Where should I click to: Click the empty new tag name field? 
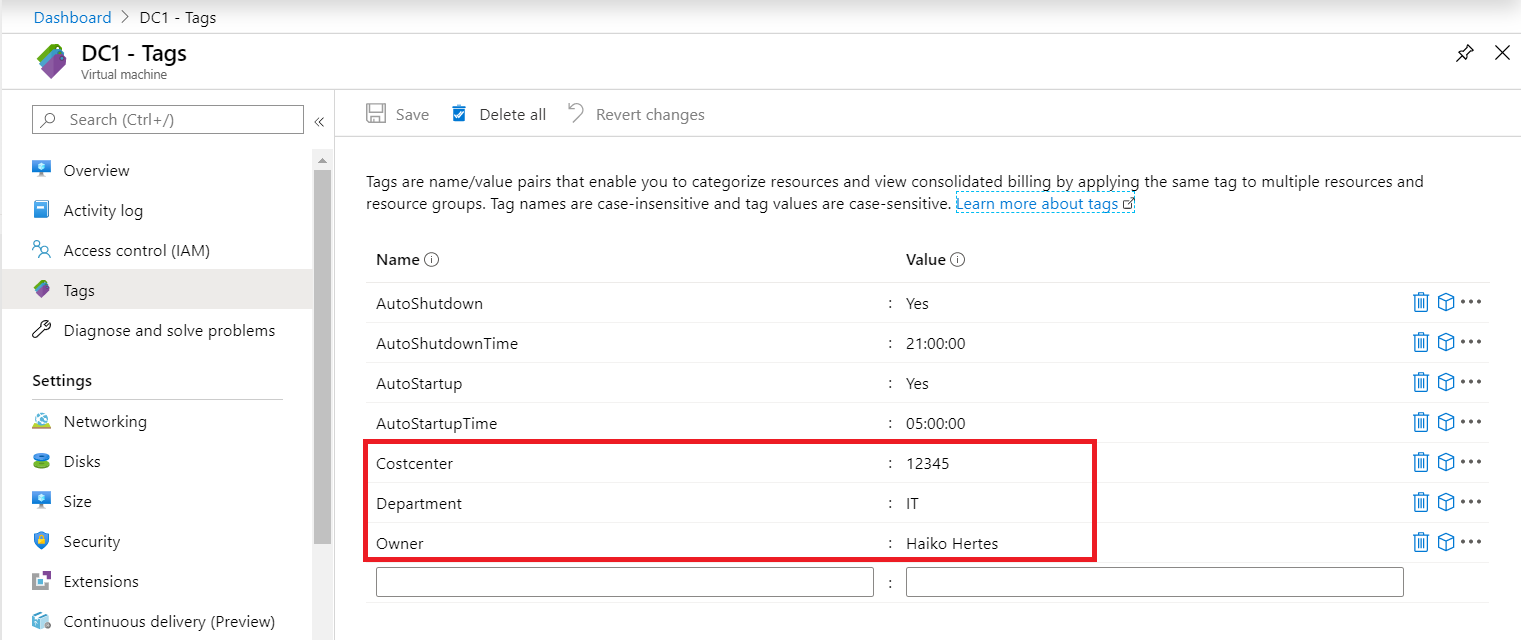tap(624, 582)
